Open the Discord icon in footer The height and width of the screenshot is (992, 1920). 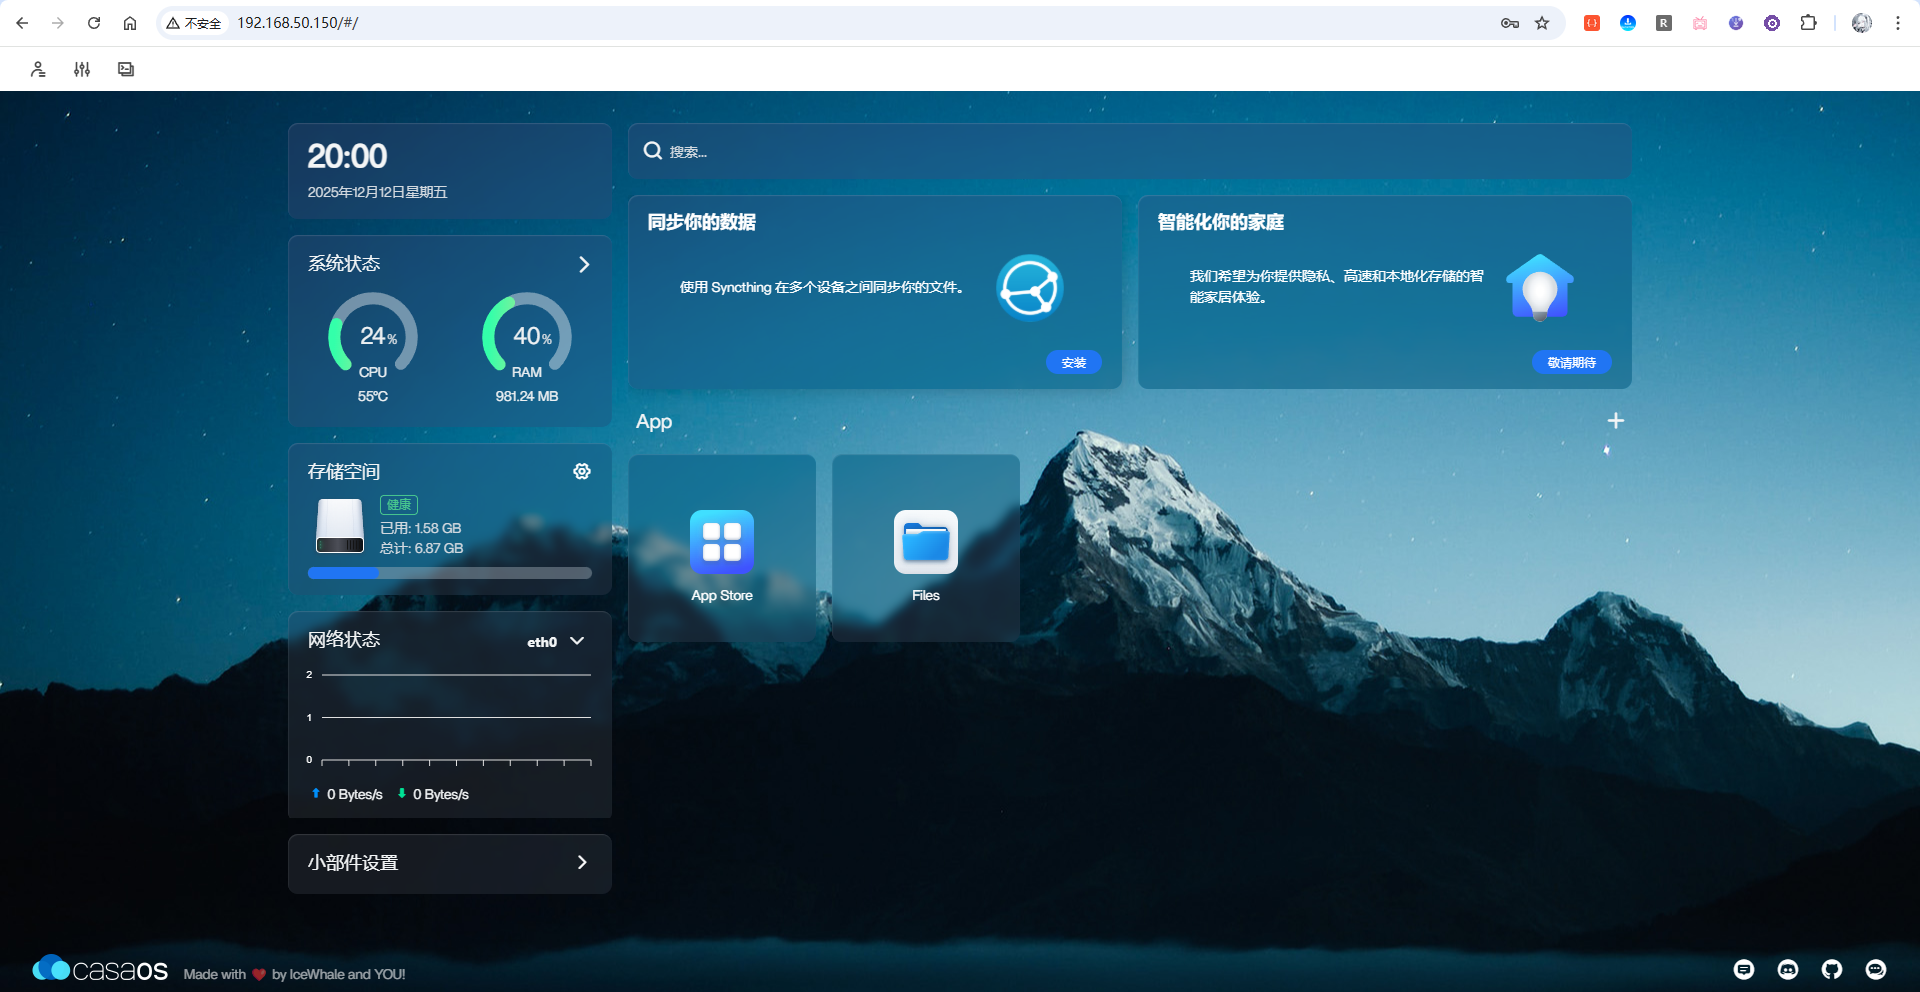pos(1788,969)
